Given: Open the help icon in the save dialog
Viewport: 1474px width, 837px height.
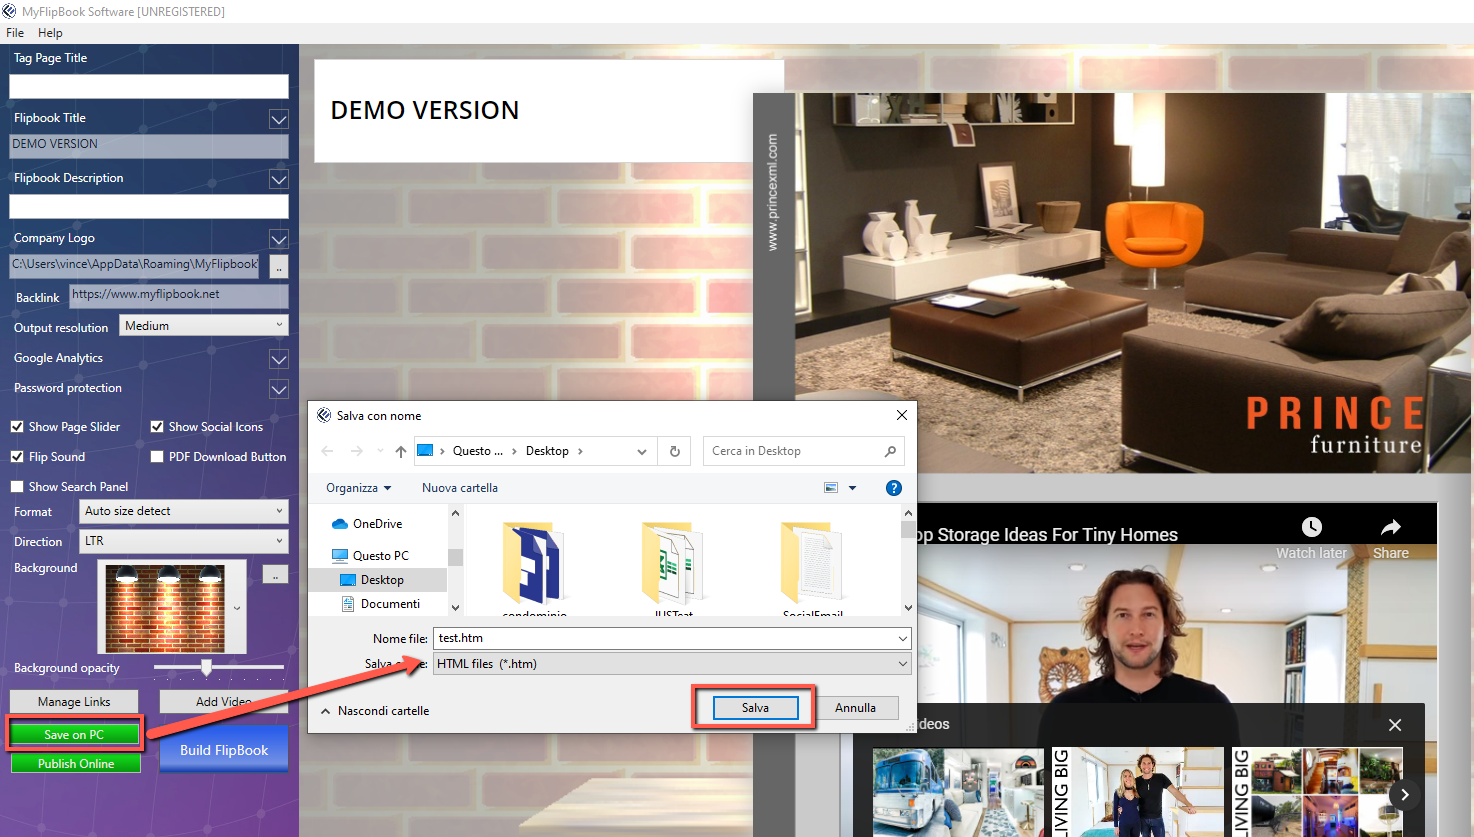Looking at the screenshot, I should pyautogui.click(x=893, y=488).
